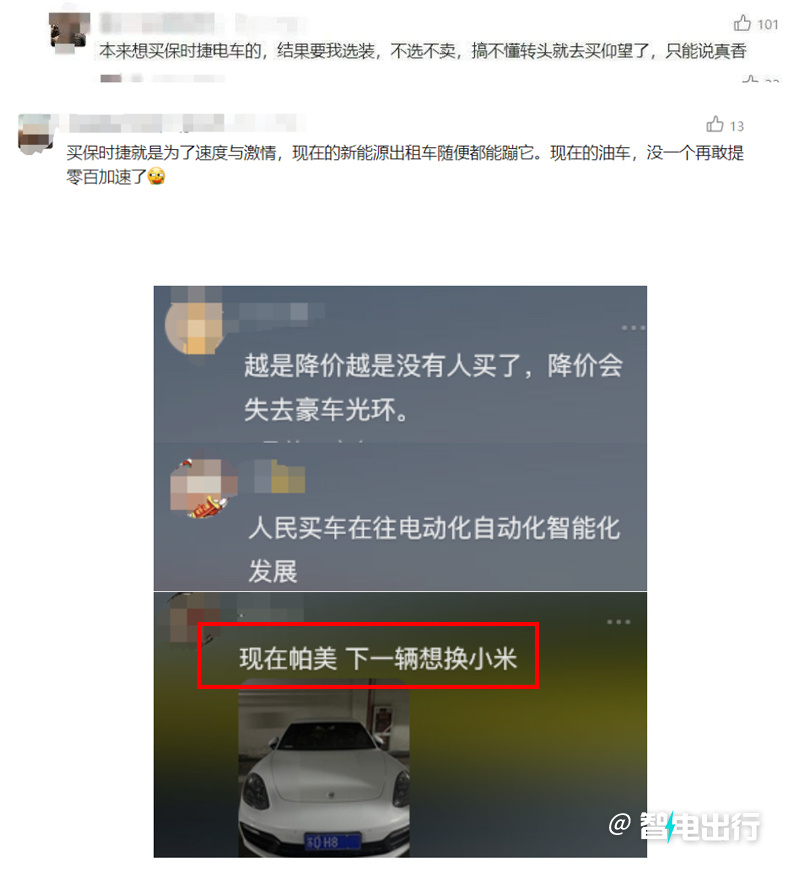Open three-dots menu on 降价 comment

point(633,328)
